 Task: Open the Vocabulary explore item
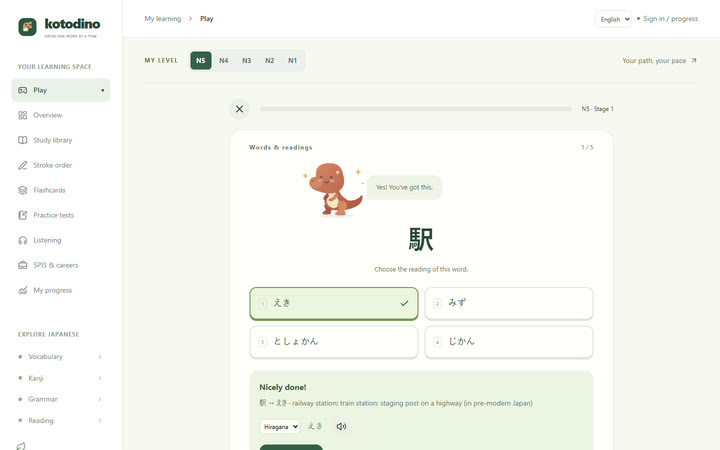(60, 357)
